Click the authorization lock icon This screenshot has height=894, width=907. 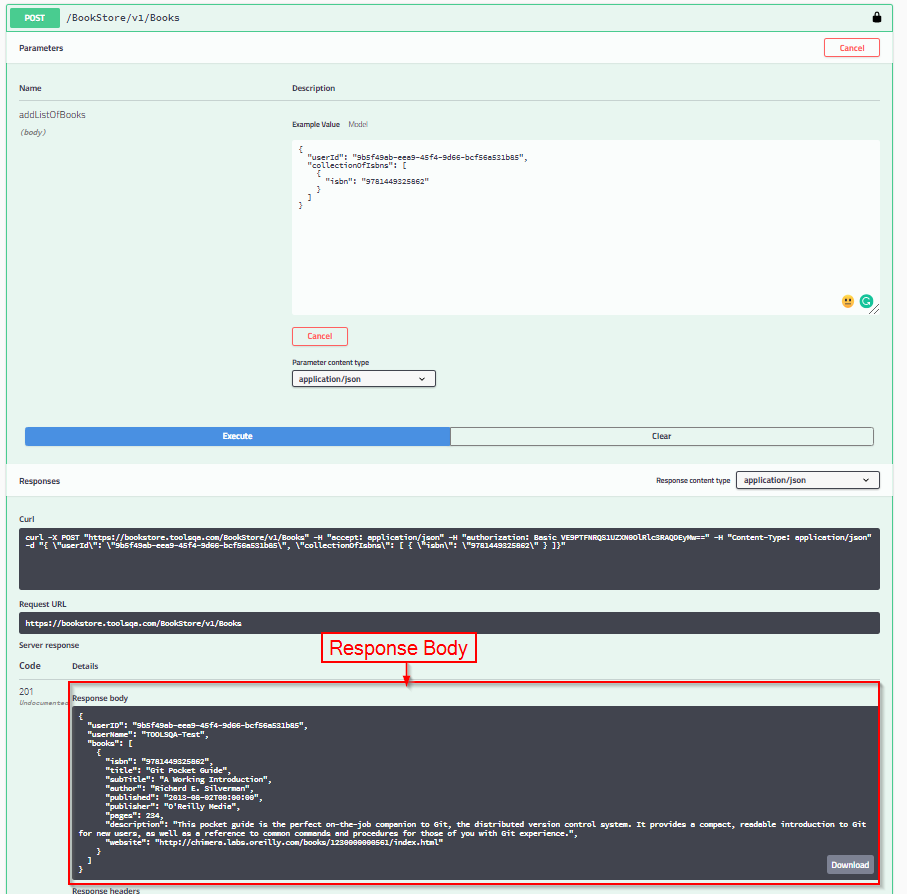(x=876, y=17)
